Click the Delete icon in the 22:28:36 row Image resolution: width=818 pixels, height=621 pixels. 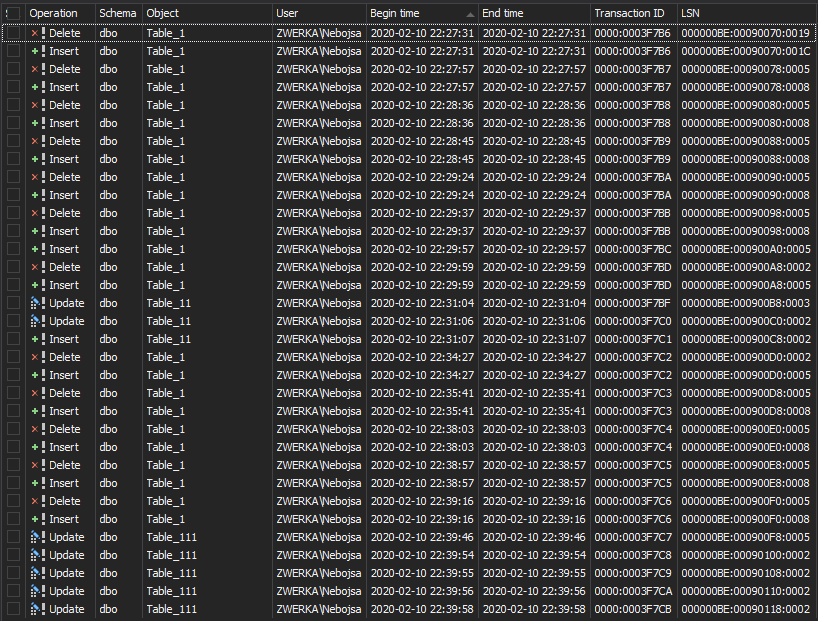coord(35,105)
